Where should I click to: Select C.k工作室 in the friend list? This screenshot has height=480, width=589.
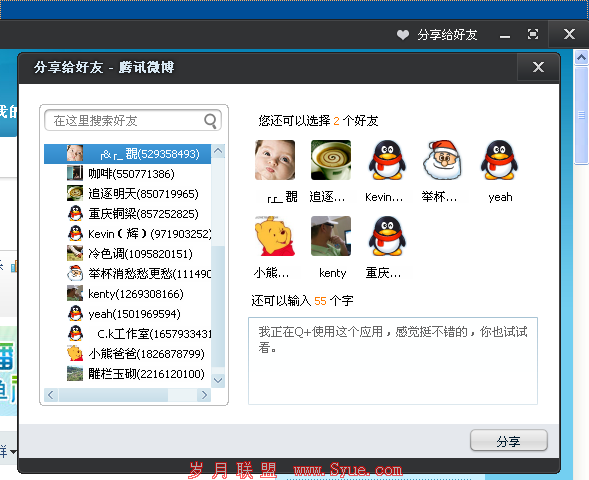tap(127, 334)
